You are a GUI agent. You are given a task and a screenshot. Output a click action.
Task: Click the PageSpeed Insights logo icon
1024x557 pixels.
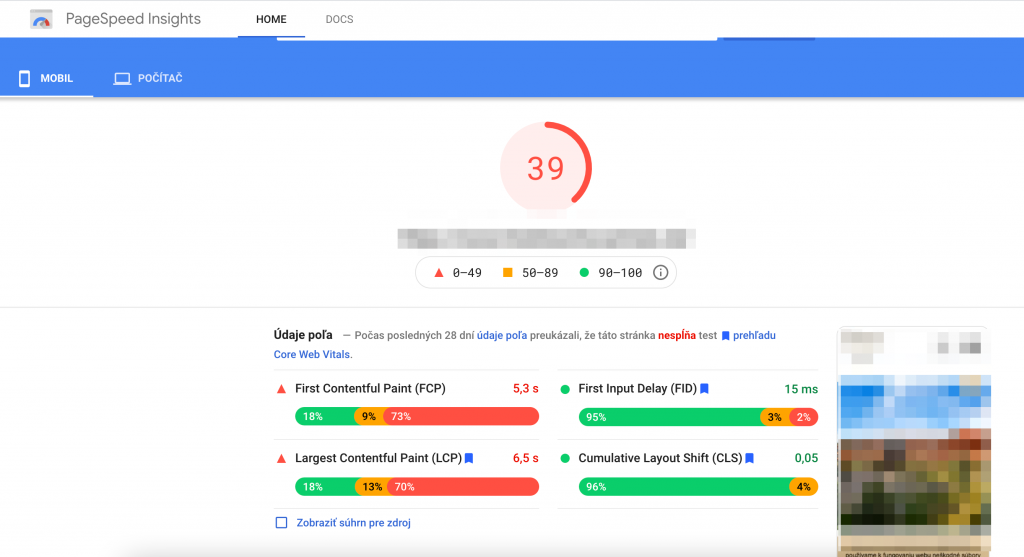[x=41, y=20]
